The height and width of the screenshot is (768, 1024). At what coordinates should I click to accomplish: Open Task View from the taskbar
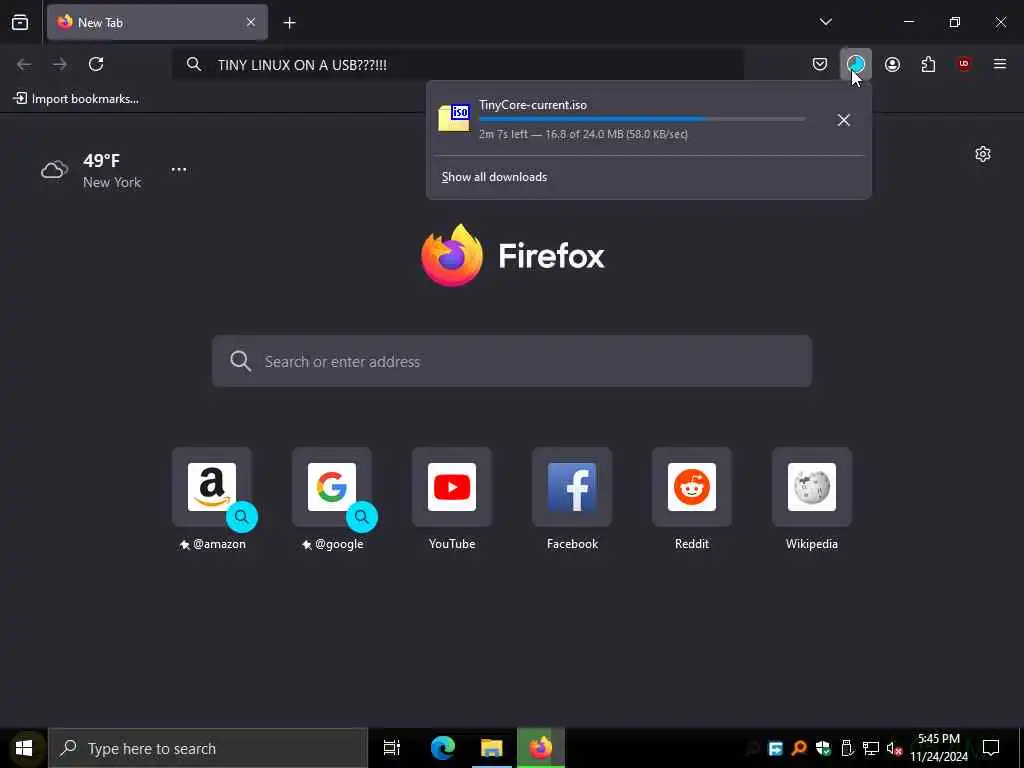coord(392,748)
